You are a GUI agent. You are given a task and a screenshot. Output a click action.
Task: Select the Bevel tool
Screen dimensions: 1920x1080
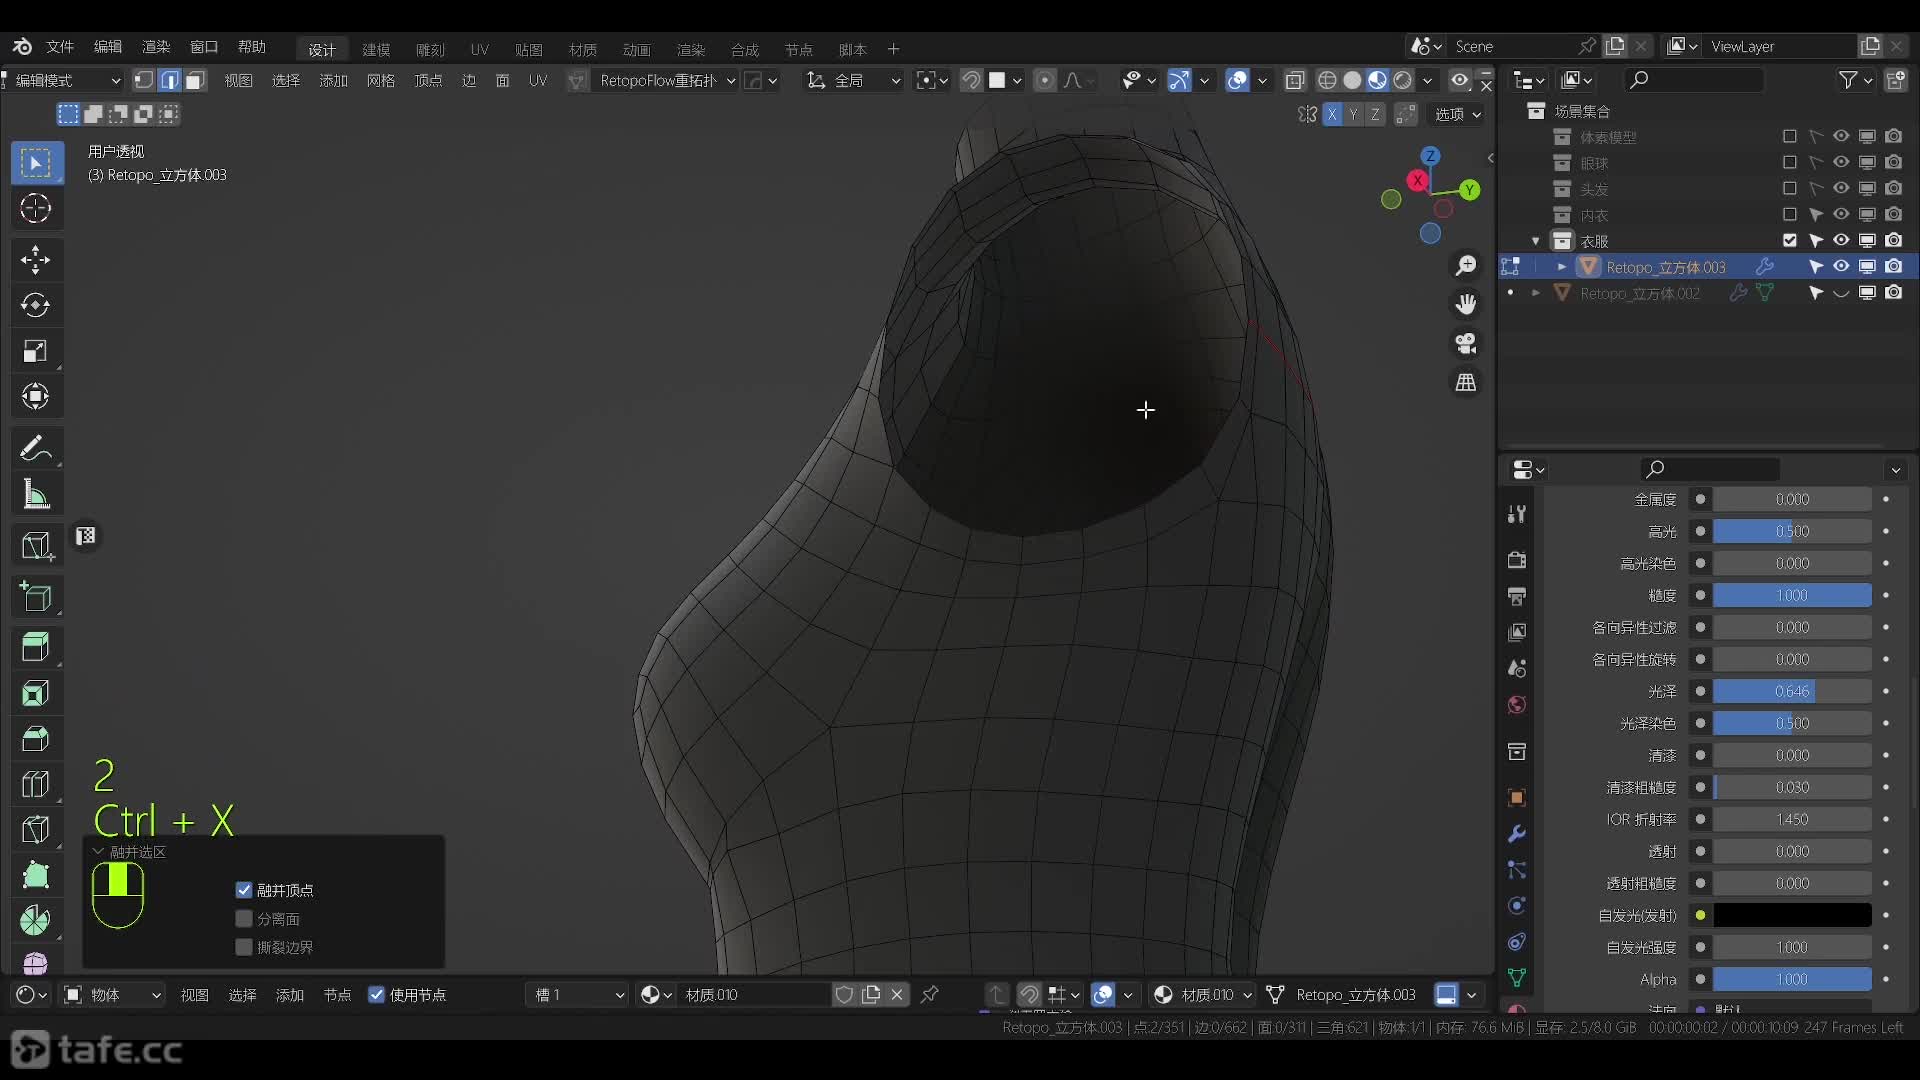pos(36,739)
